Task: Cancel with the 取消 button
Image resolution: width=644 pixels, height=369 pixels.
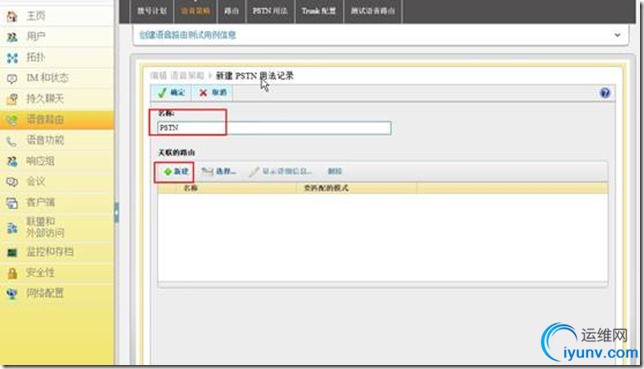Action: pos(212,93)
